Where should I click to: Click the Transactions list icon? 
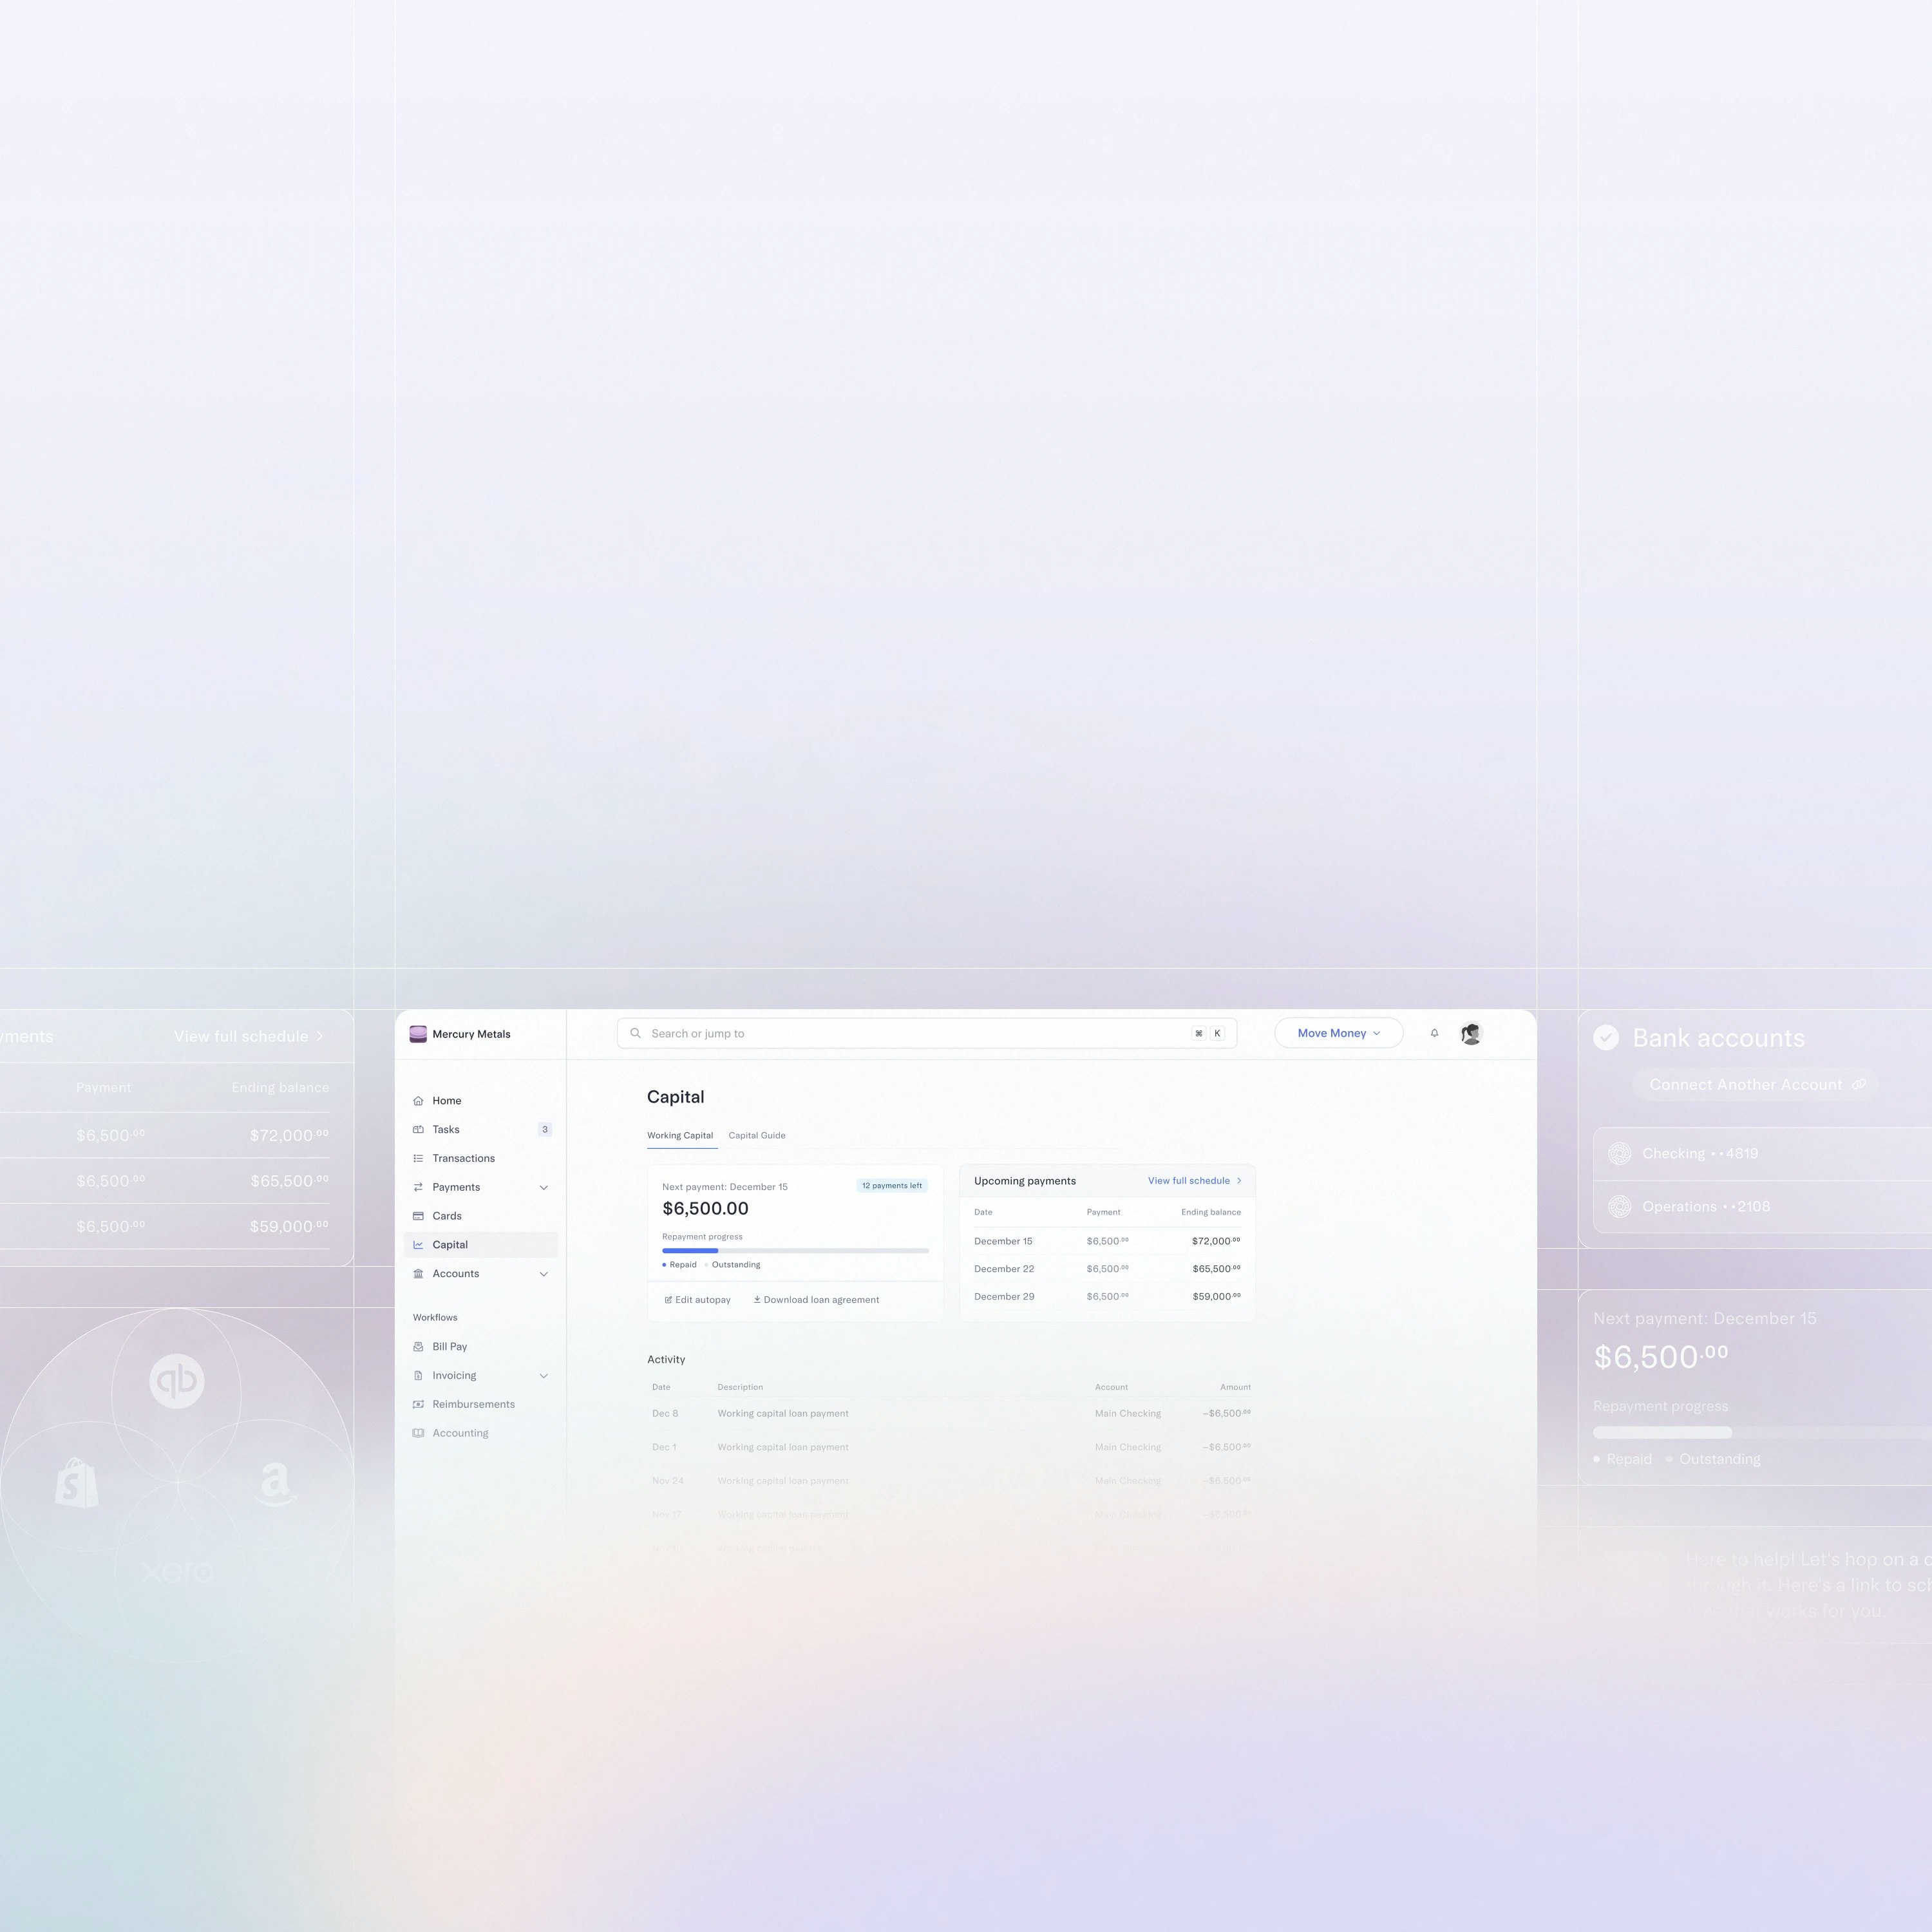(418, 1158)
